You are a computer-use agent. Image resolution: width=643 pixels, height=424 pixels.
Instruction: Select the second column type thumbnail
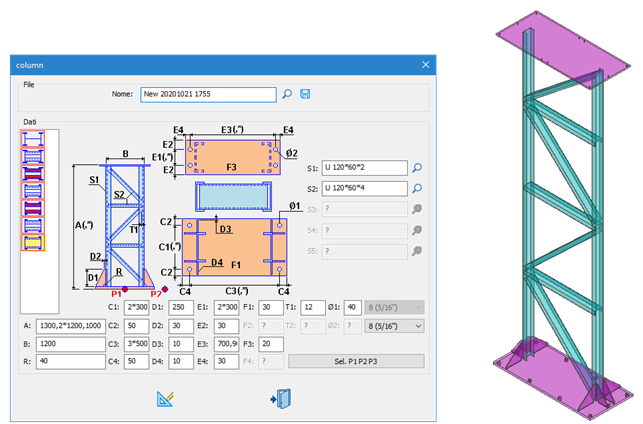(x=33, y=157)
